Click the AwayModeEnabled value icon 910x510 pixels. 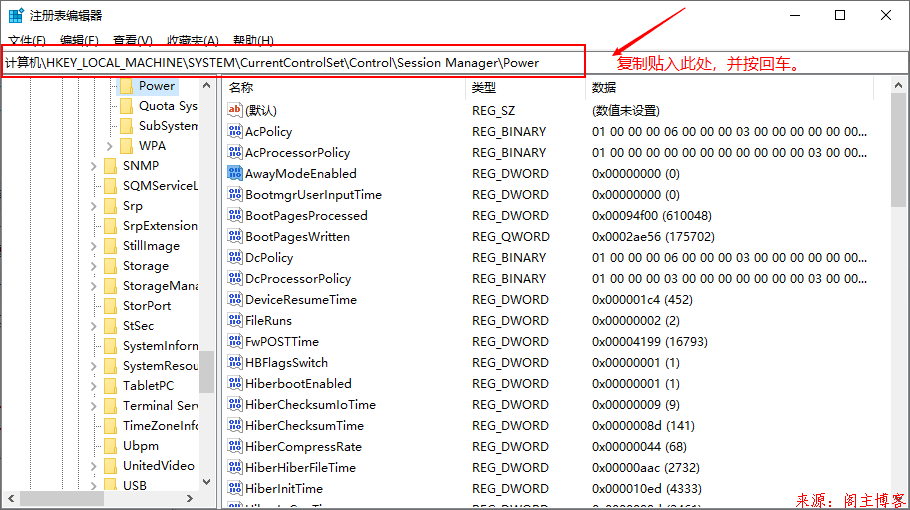click(x=234, y=173)
